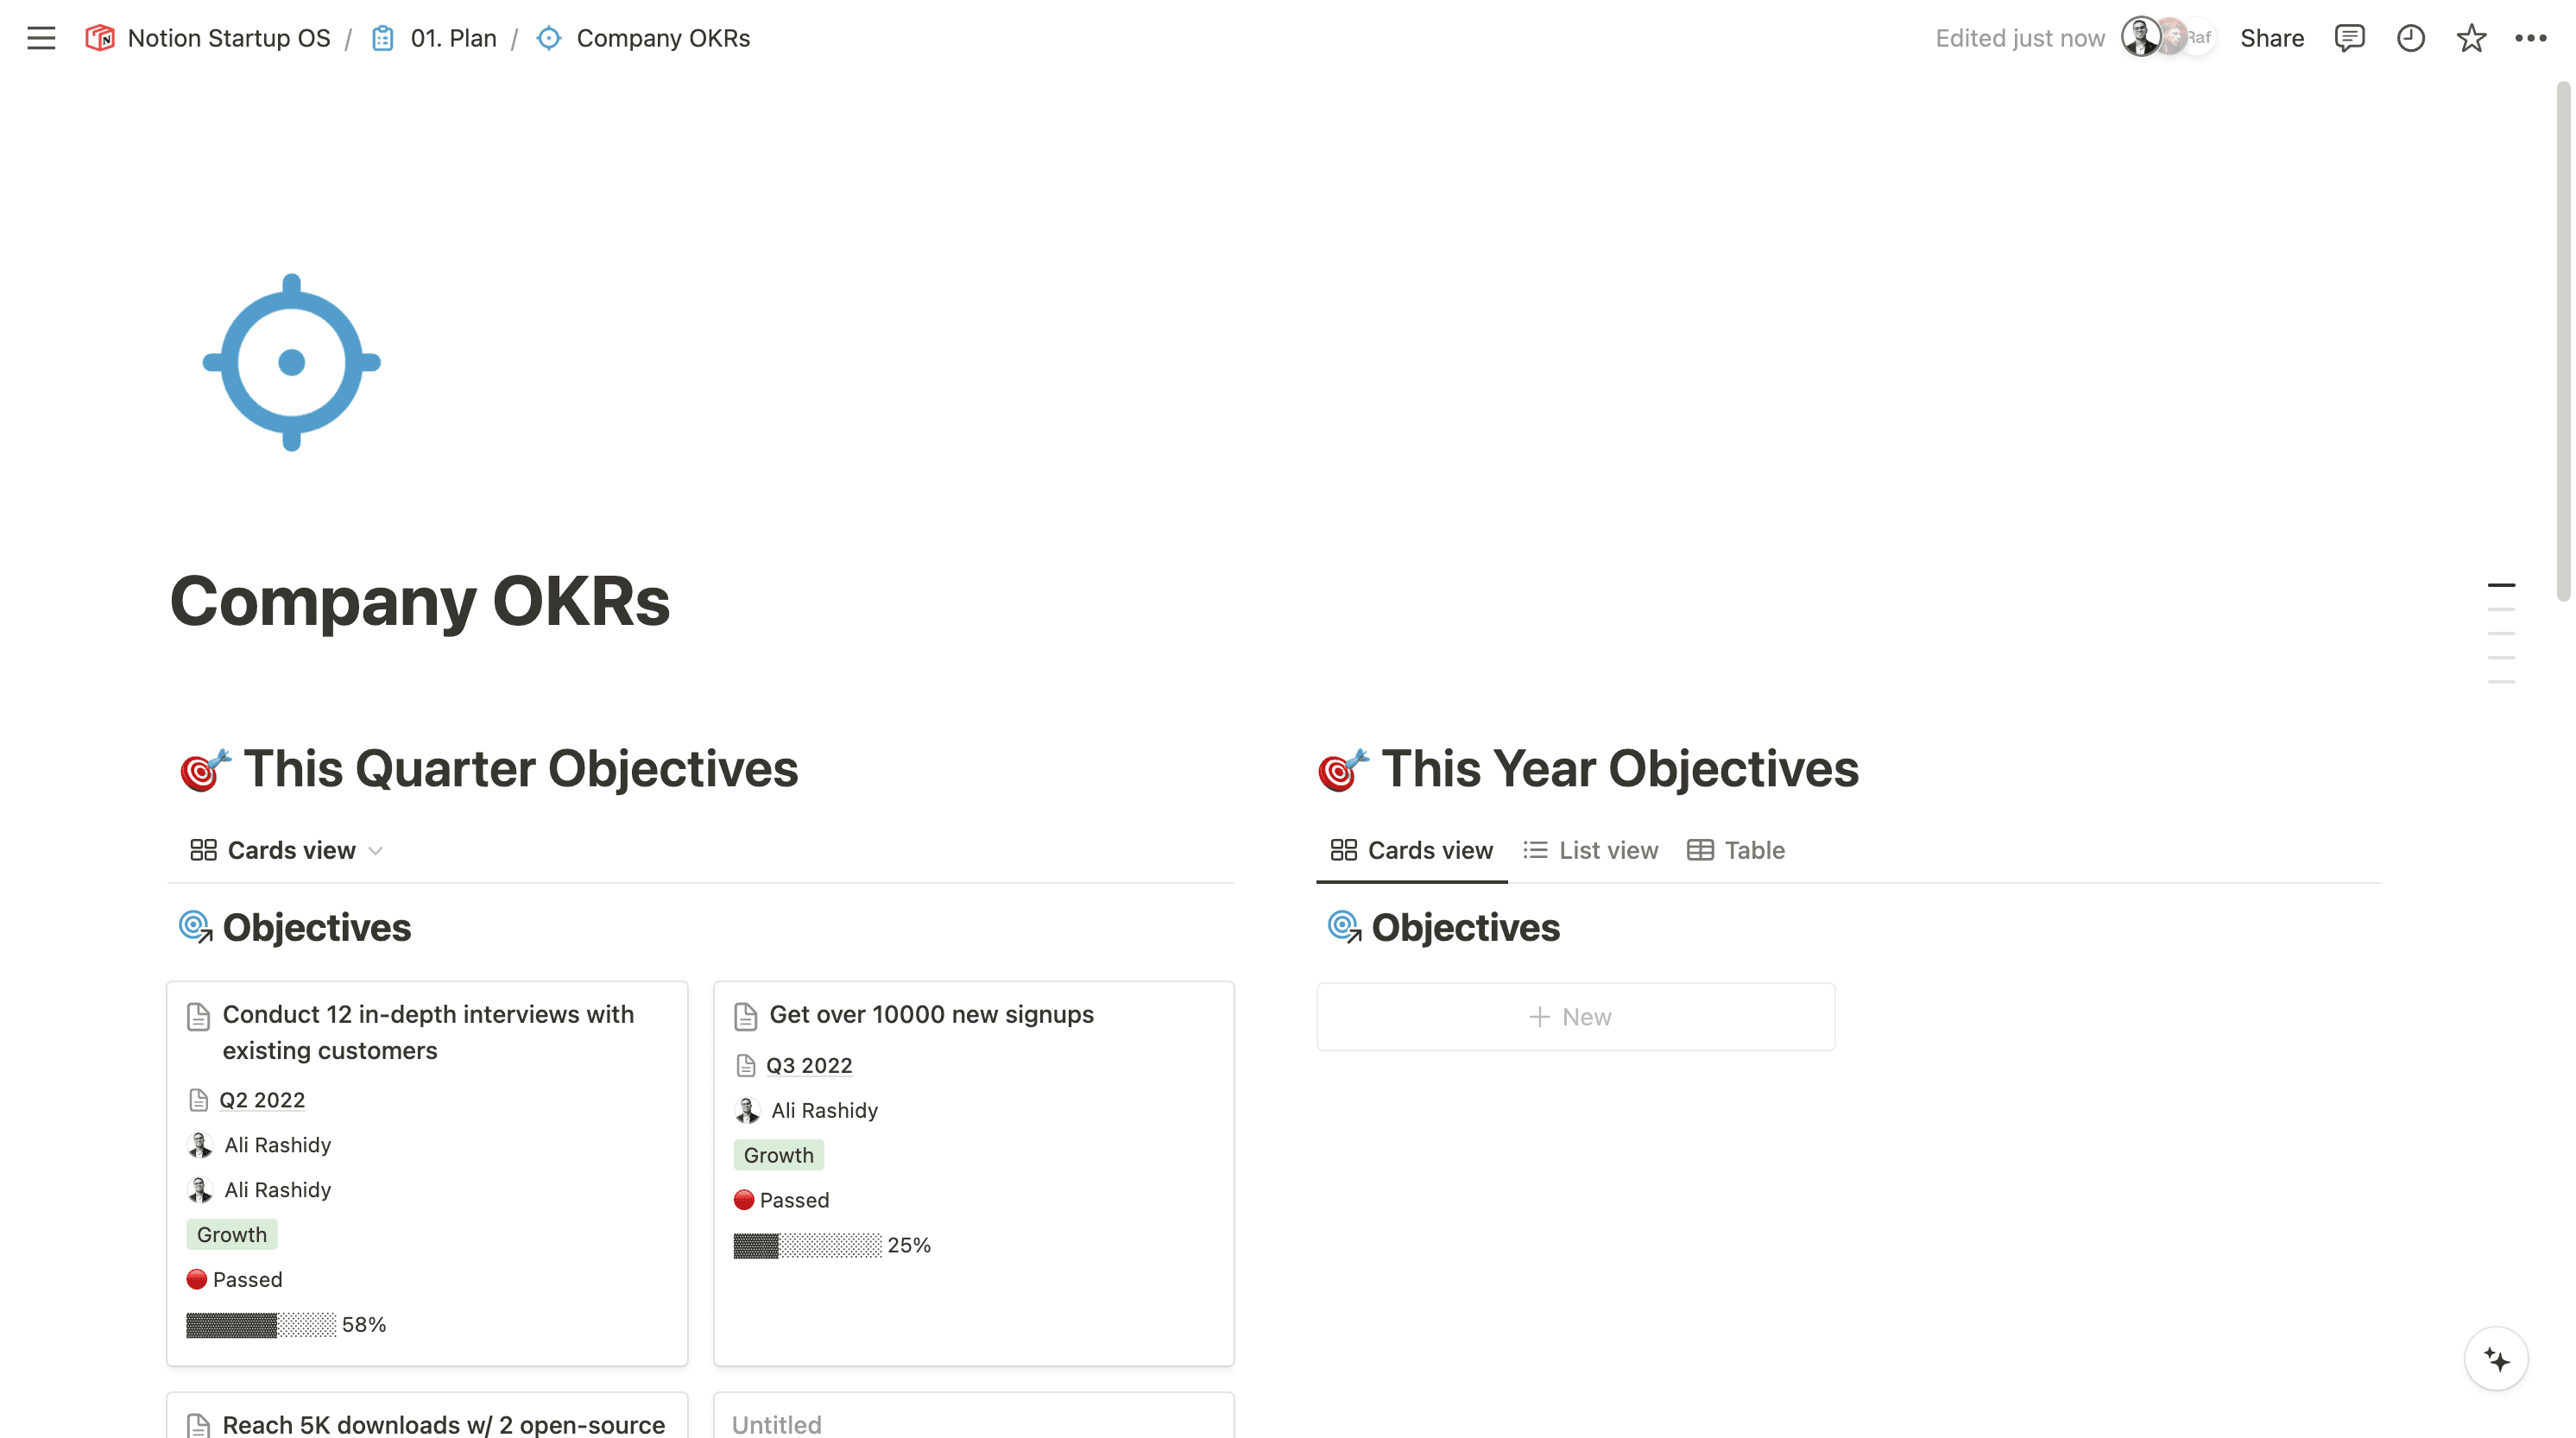
Task: Open the sidebar hamburger menu
Action: point(41,38)
